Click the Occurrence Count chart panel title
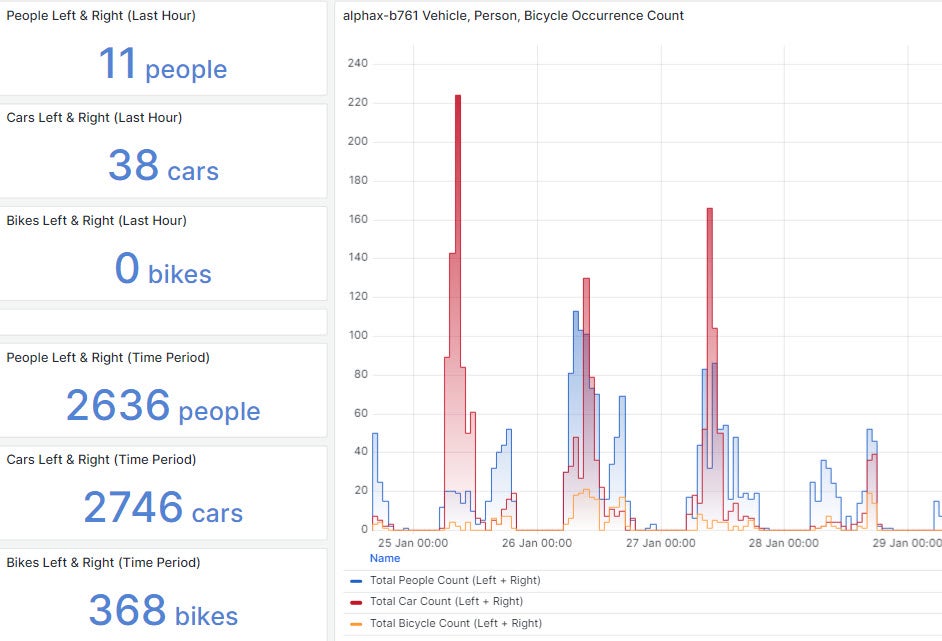 [513, 16]
